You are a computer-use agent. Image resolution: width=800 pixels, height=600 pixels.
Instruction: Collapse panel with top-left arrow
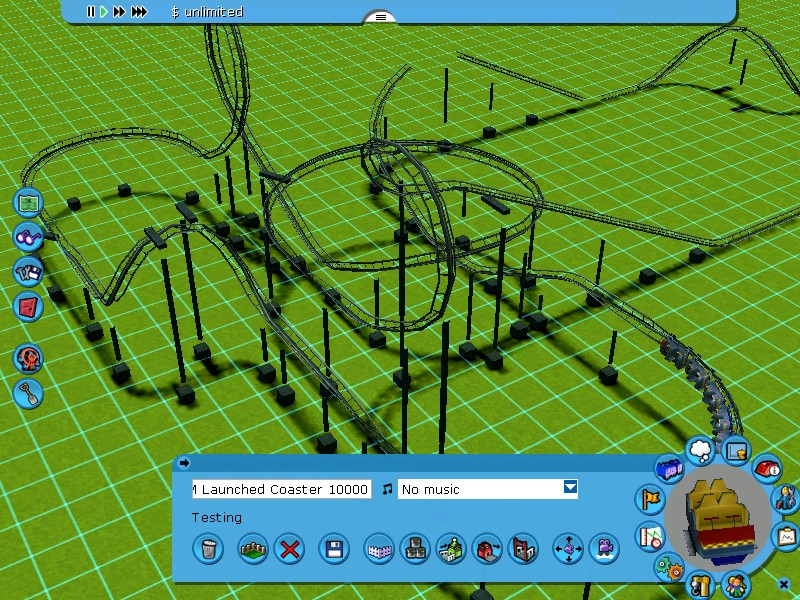click(x=184, y=463)
